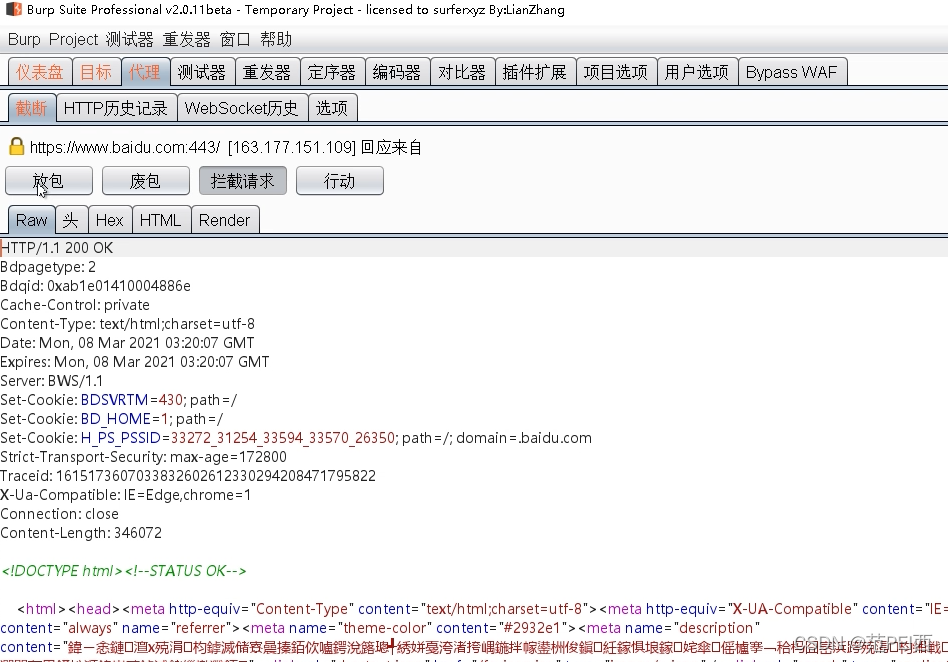Select the 截断 sub-tab
948x662 pixels.
click(31, 108)
